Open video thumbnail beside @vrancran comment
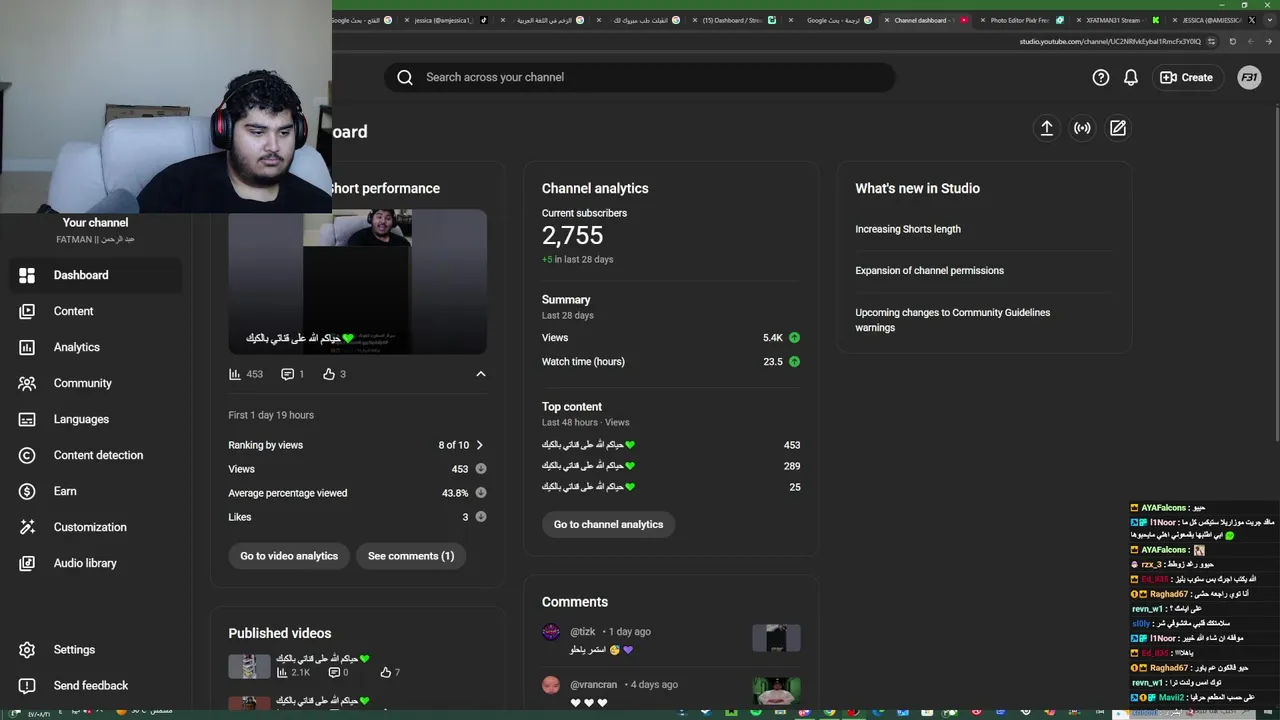 click(x=776, y=691)
